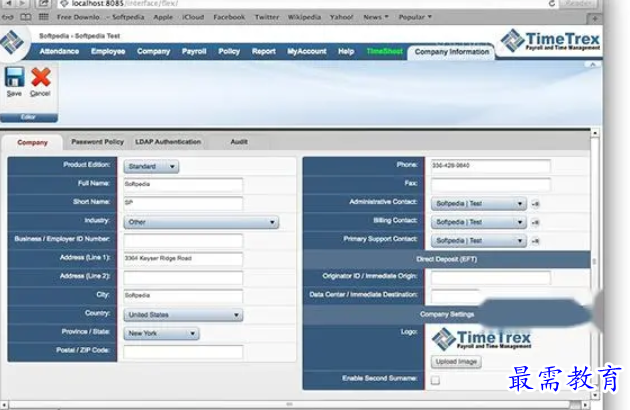The image size is (630, 410).
Task: Switch to the LDAP Authentication tab
Action: [x=168, y=142]
